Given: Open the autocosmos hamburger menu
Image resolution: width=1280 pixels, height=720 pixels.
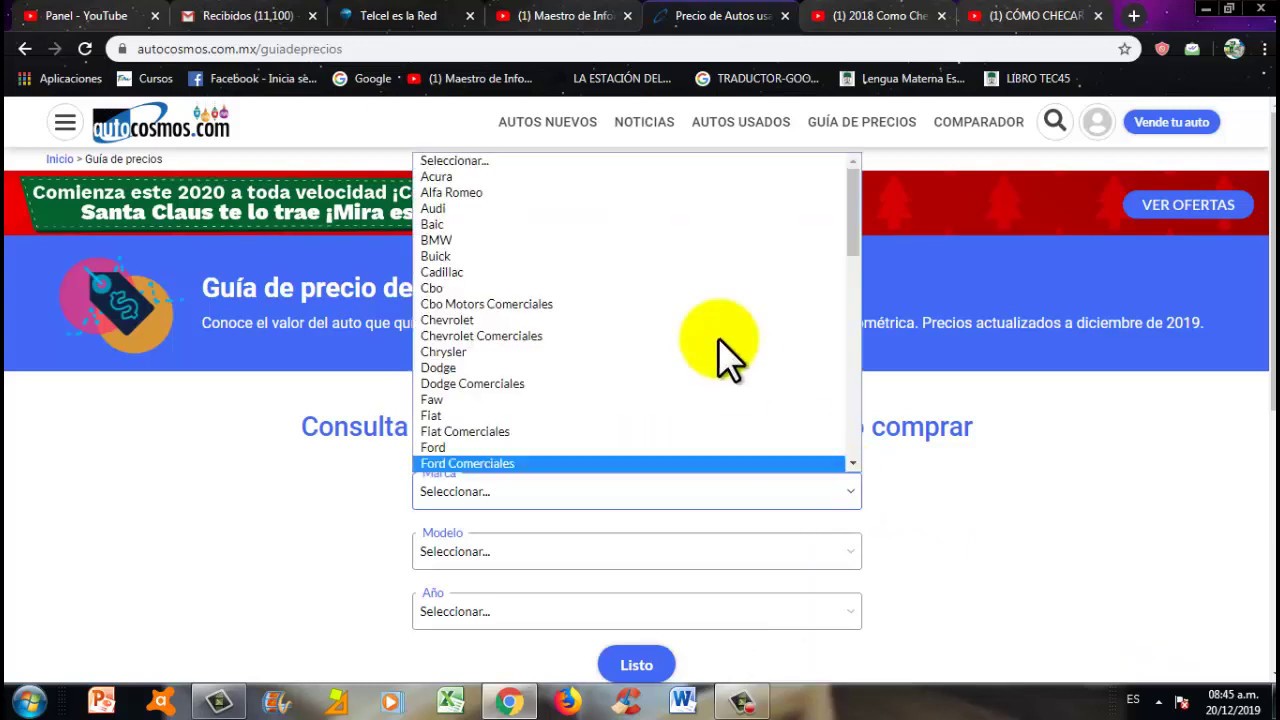Looking at the screenshot, I should pos(65,122).
